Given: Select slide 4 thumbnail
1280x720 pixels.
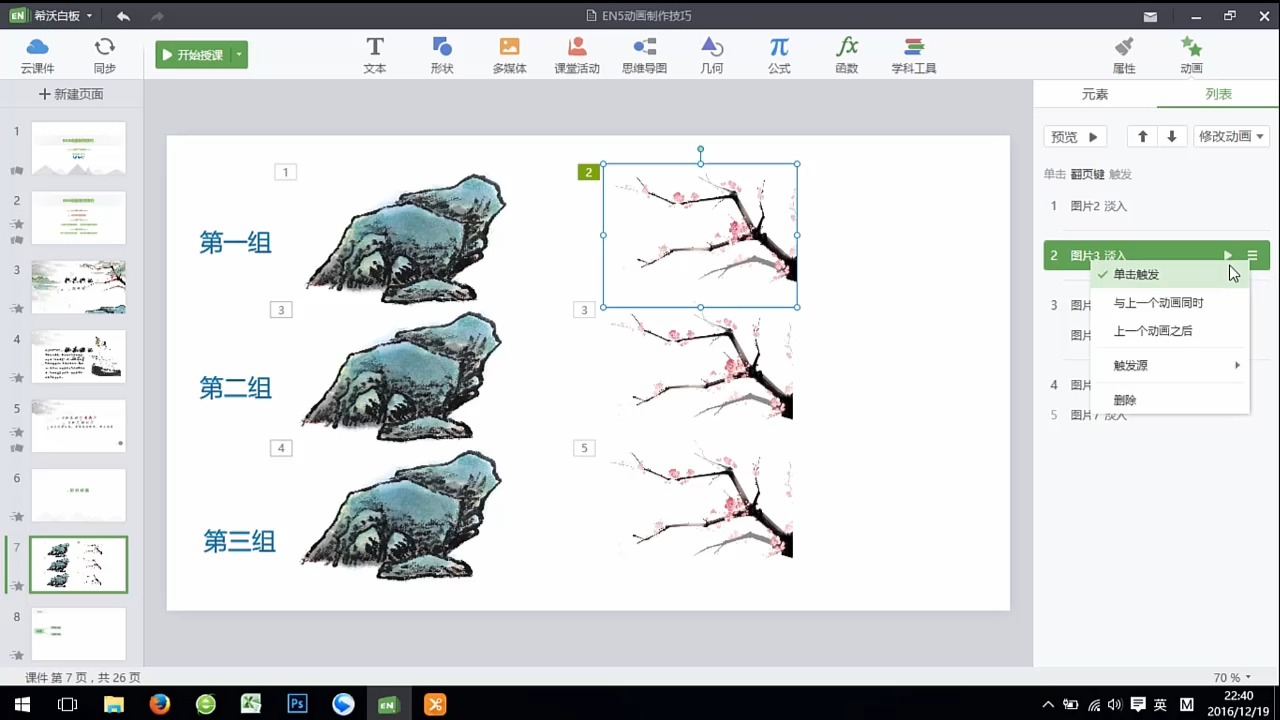Looking at the screenshot, I should point(79,356).
